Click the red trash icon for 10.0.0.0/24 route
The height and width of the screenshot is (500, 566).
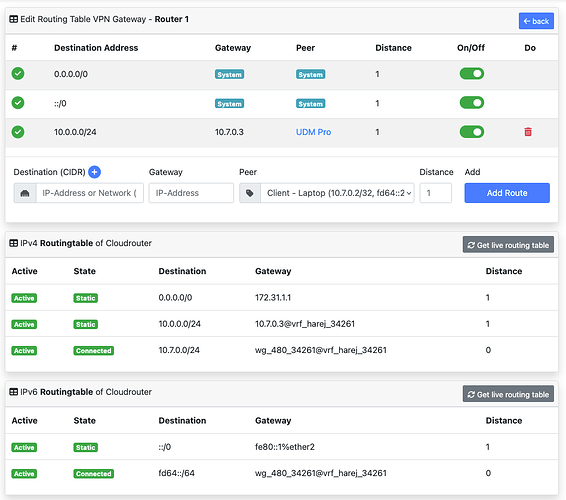click(528, 132)
